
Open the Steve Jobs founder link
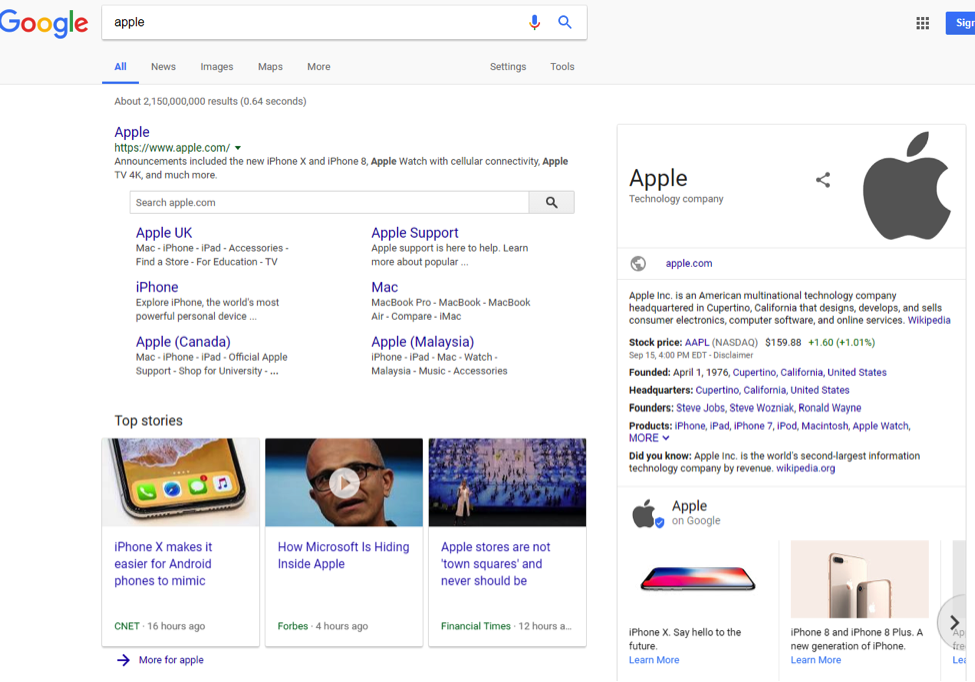pyautogui.click(x=700, y=408)
